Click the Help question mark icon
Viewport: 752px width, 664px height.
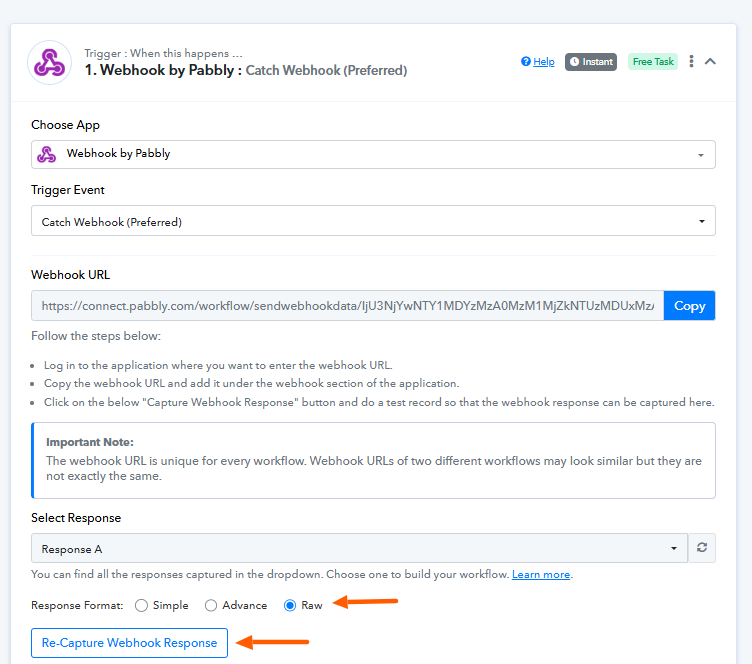click(x=526, y=61)
